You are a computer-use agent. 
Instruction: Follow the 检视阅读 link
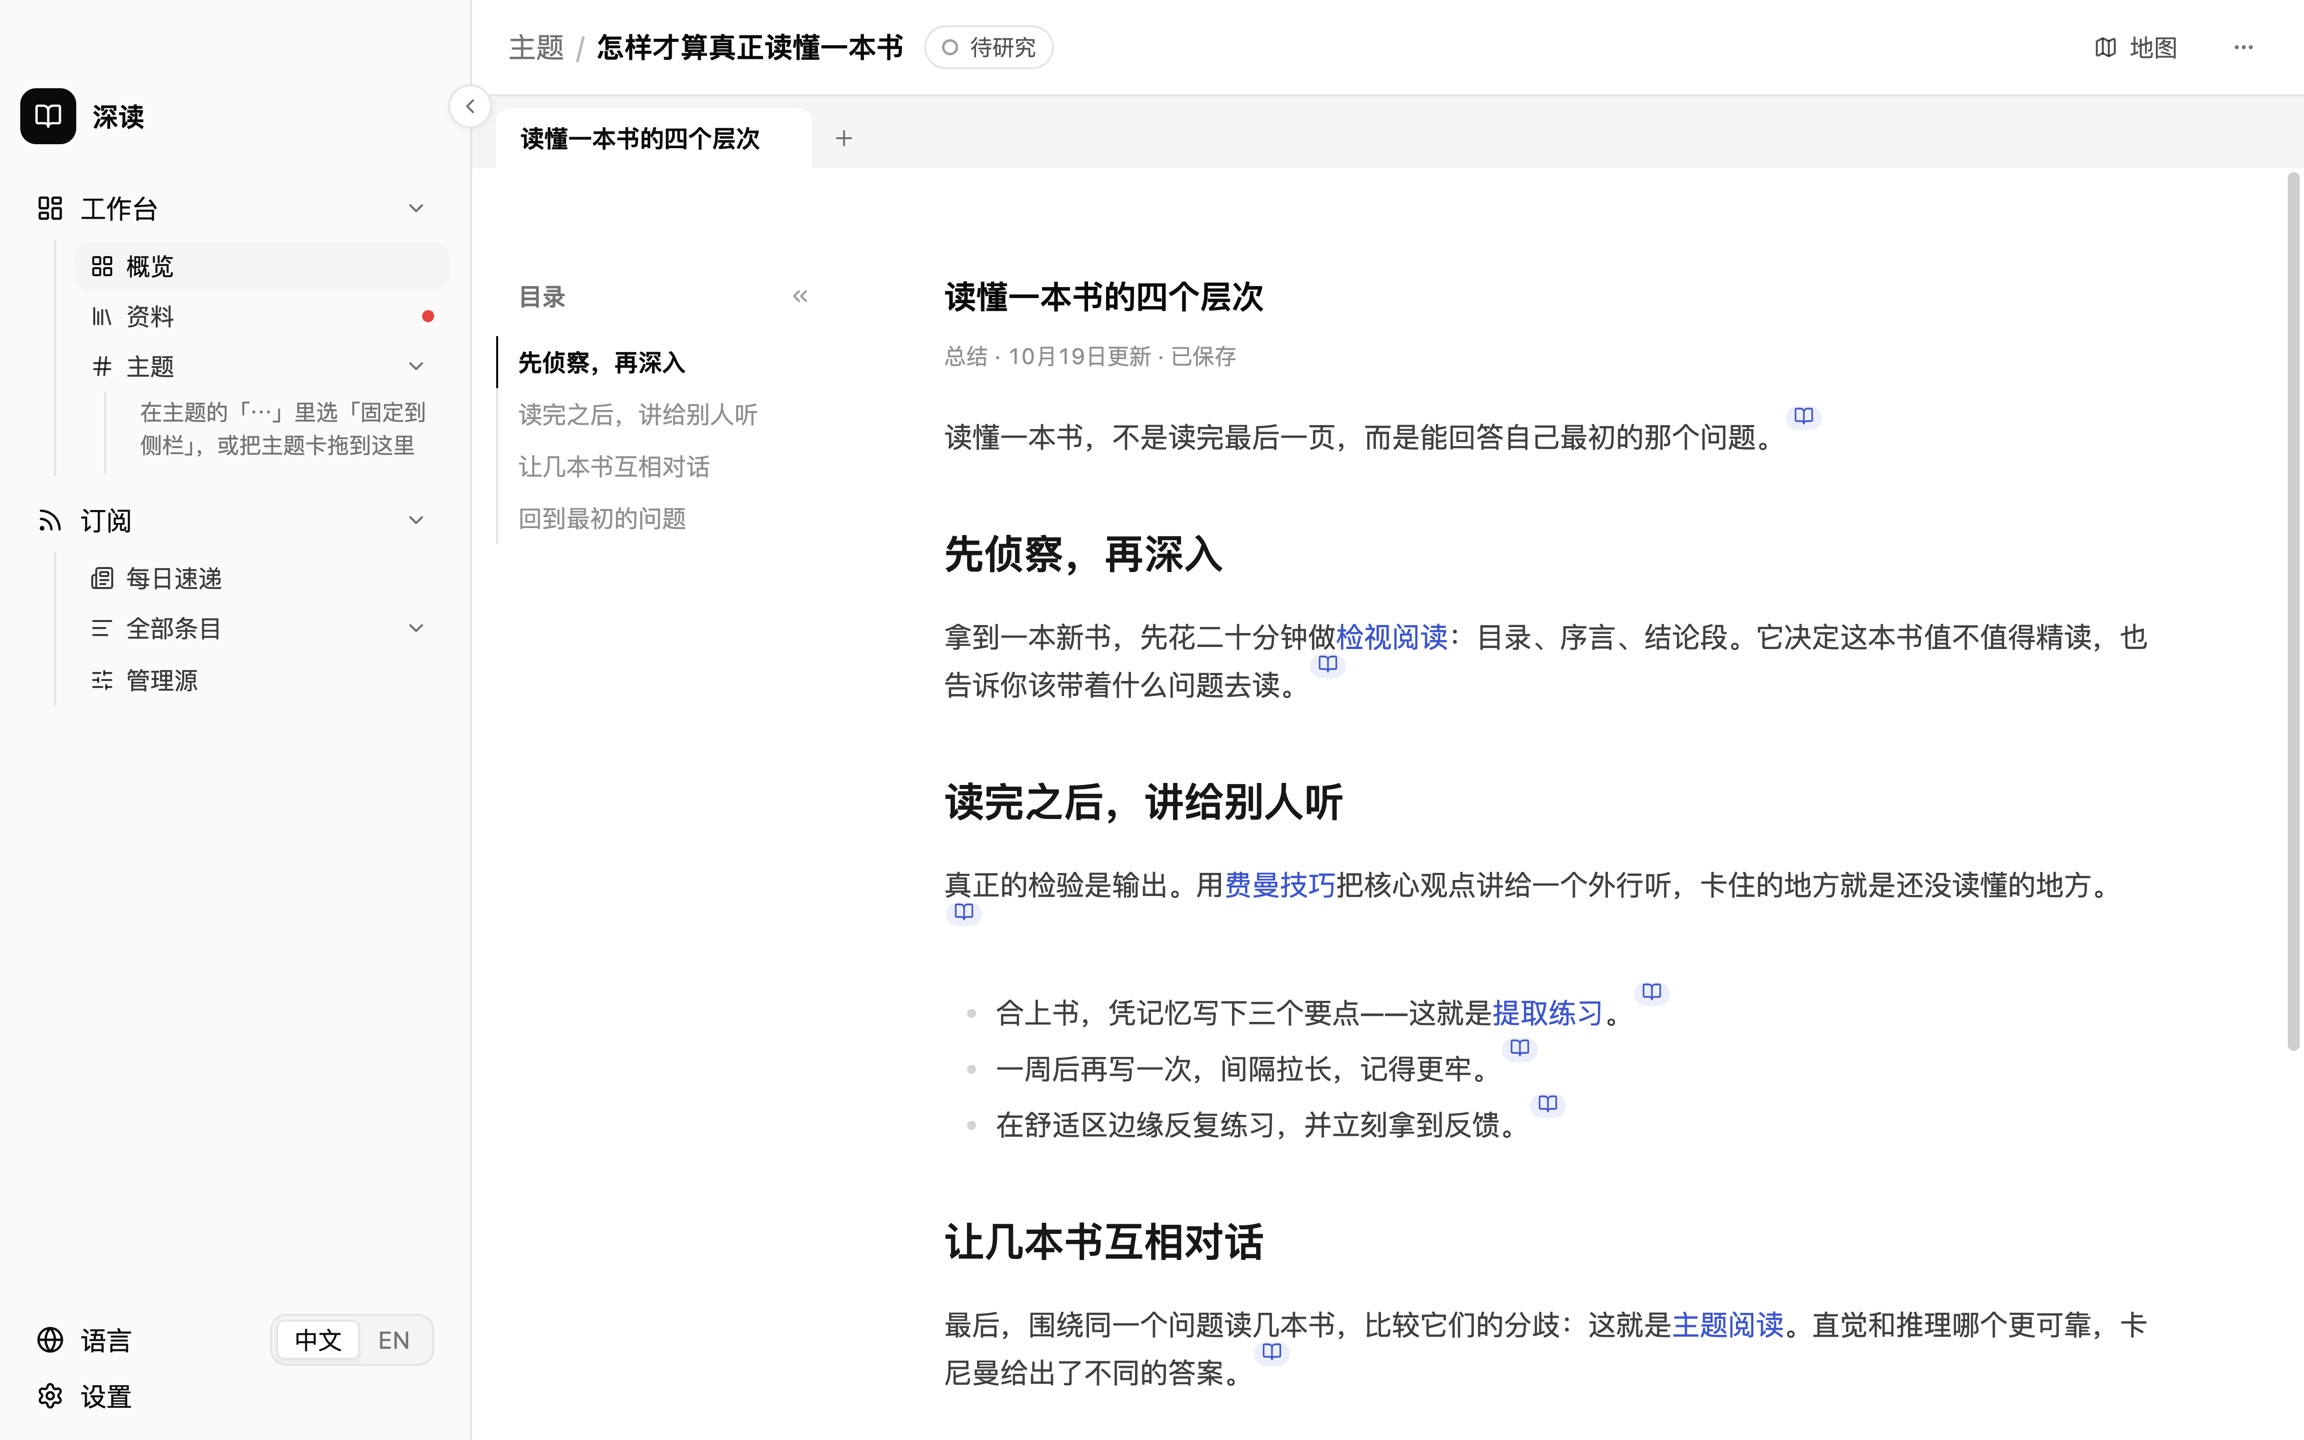pyautogui.click(x=1392, y=637)
